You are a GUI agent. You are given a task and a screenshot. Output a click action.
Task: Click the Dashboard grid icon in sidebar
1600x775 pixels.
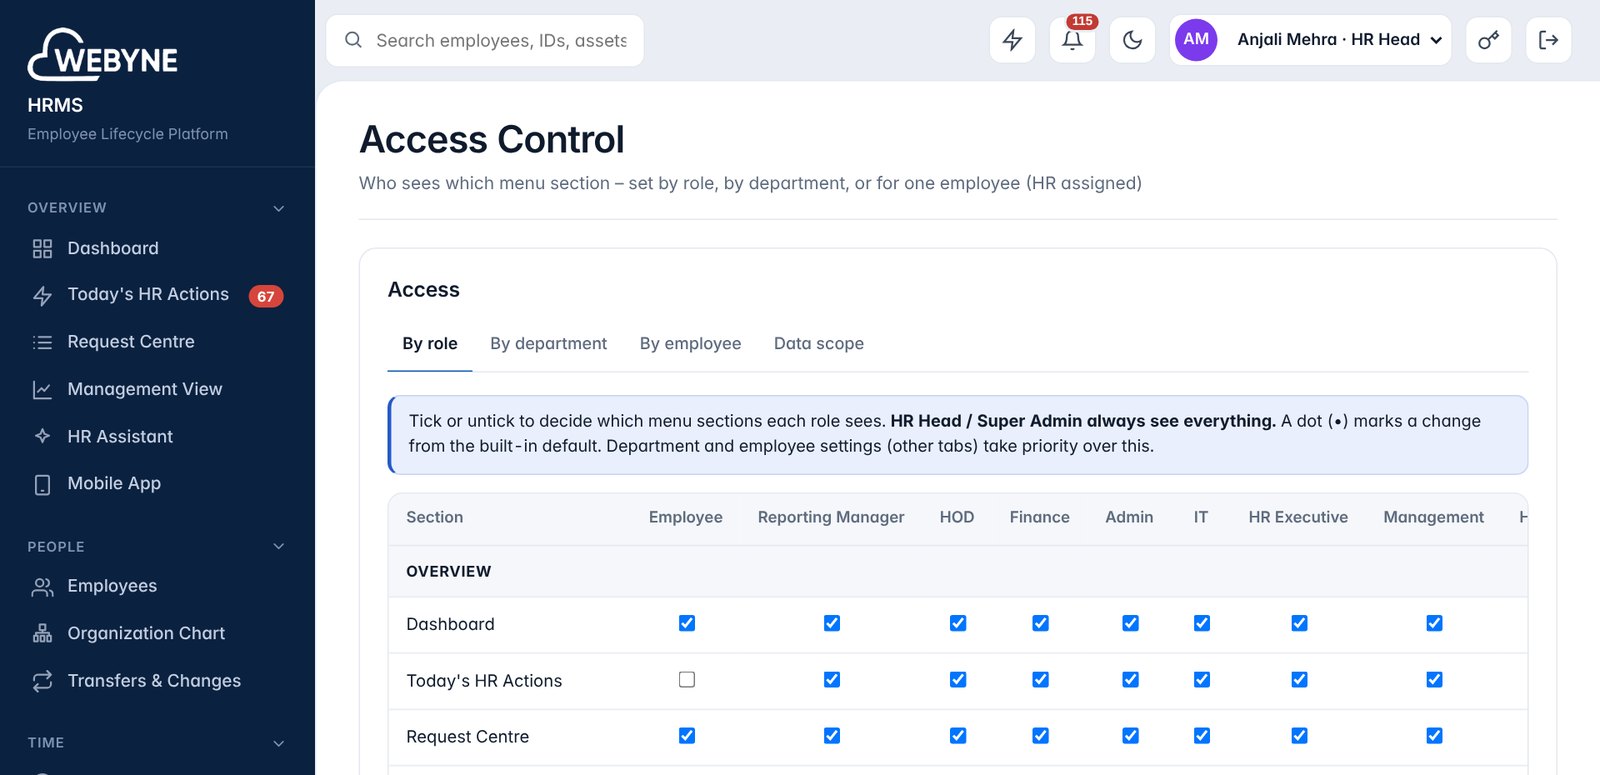(42, 249)
